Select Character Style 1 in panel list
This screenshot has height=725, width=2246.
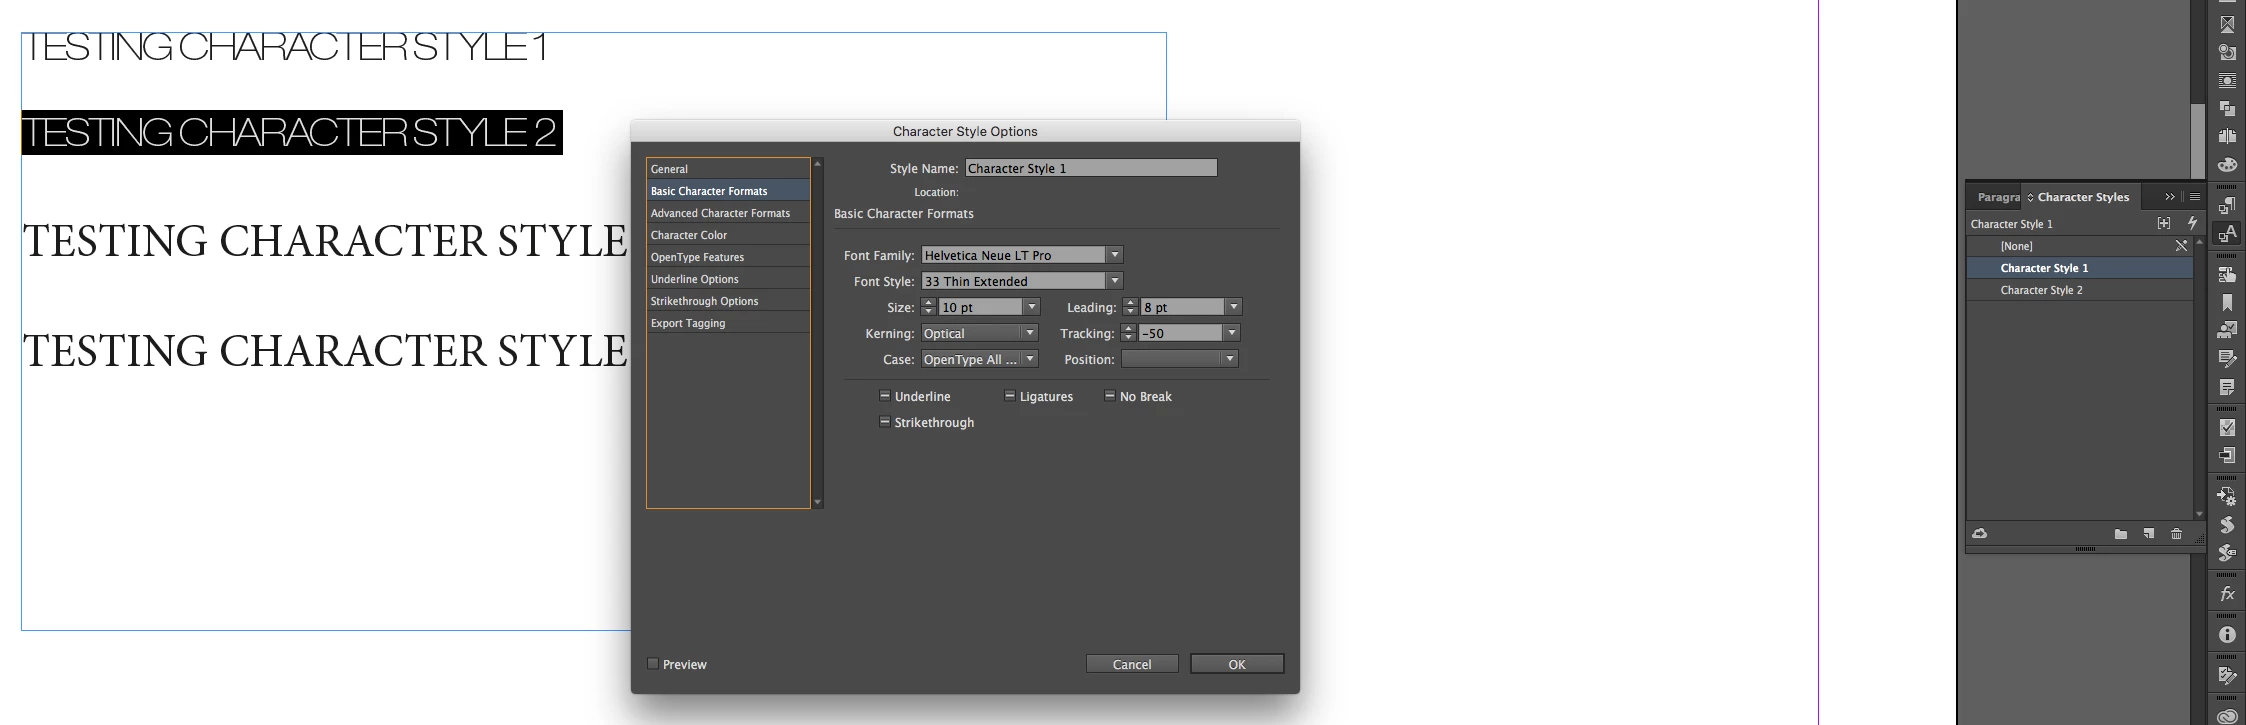click(2079, 268)
